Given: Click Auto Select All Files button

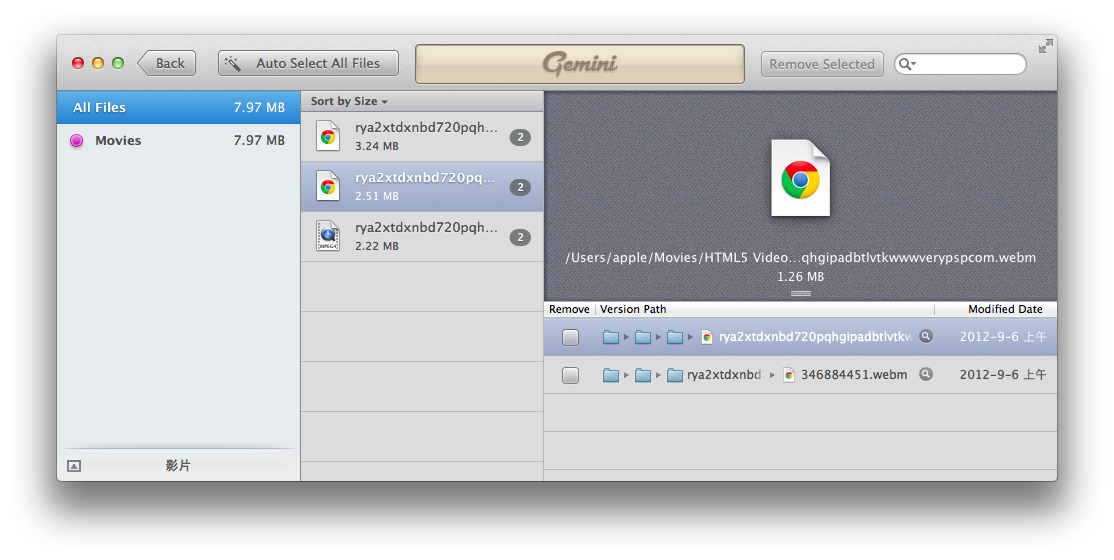Looking at the screenshot, I should tap(308, 63).
